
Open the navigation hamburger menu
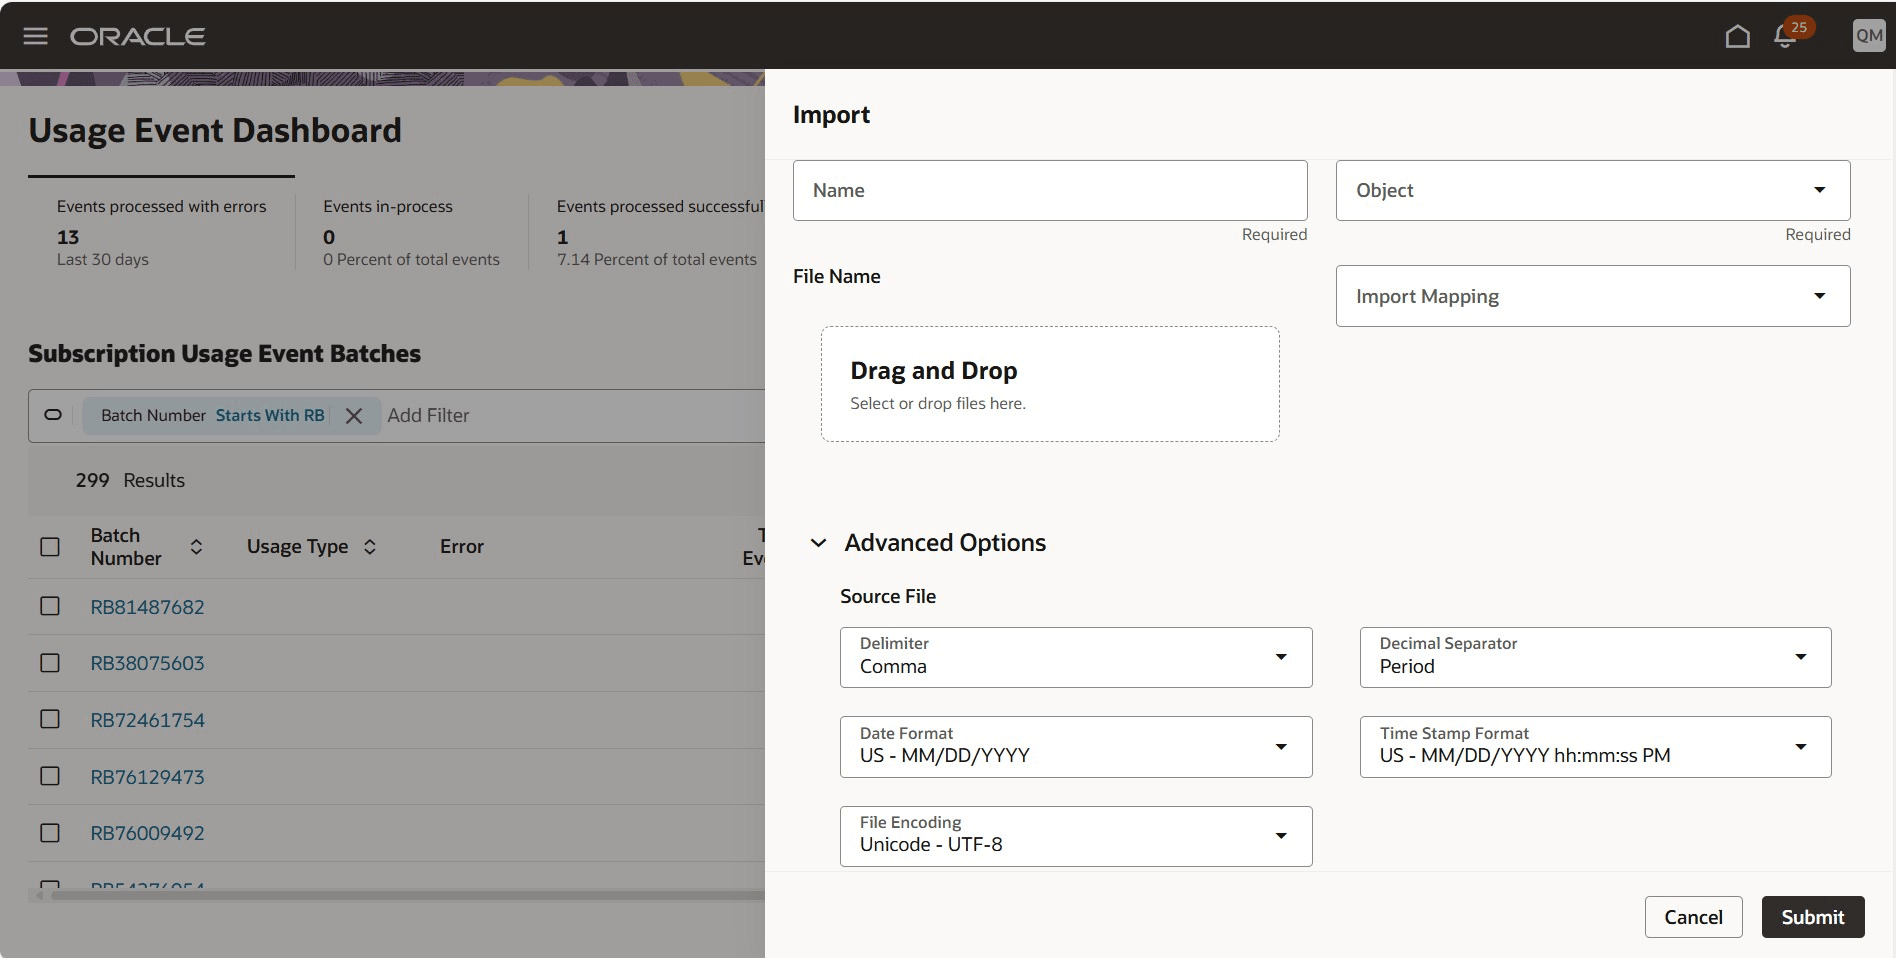pyautogui.click(x=35, y=35)
